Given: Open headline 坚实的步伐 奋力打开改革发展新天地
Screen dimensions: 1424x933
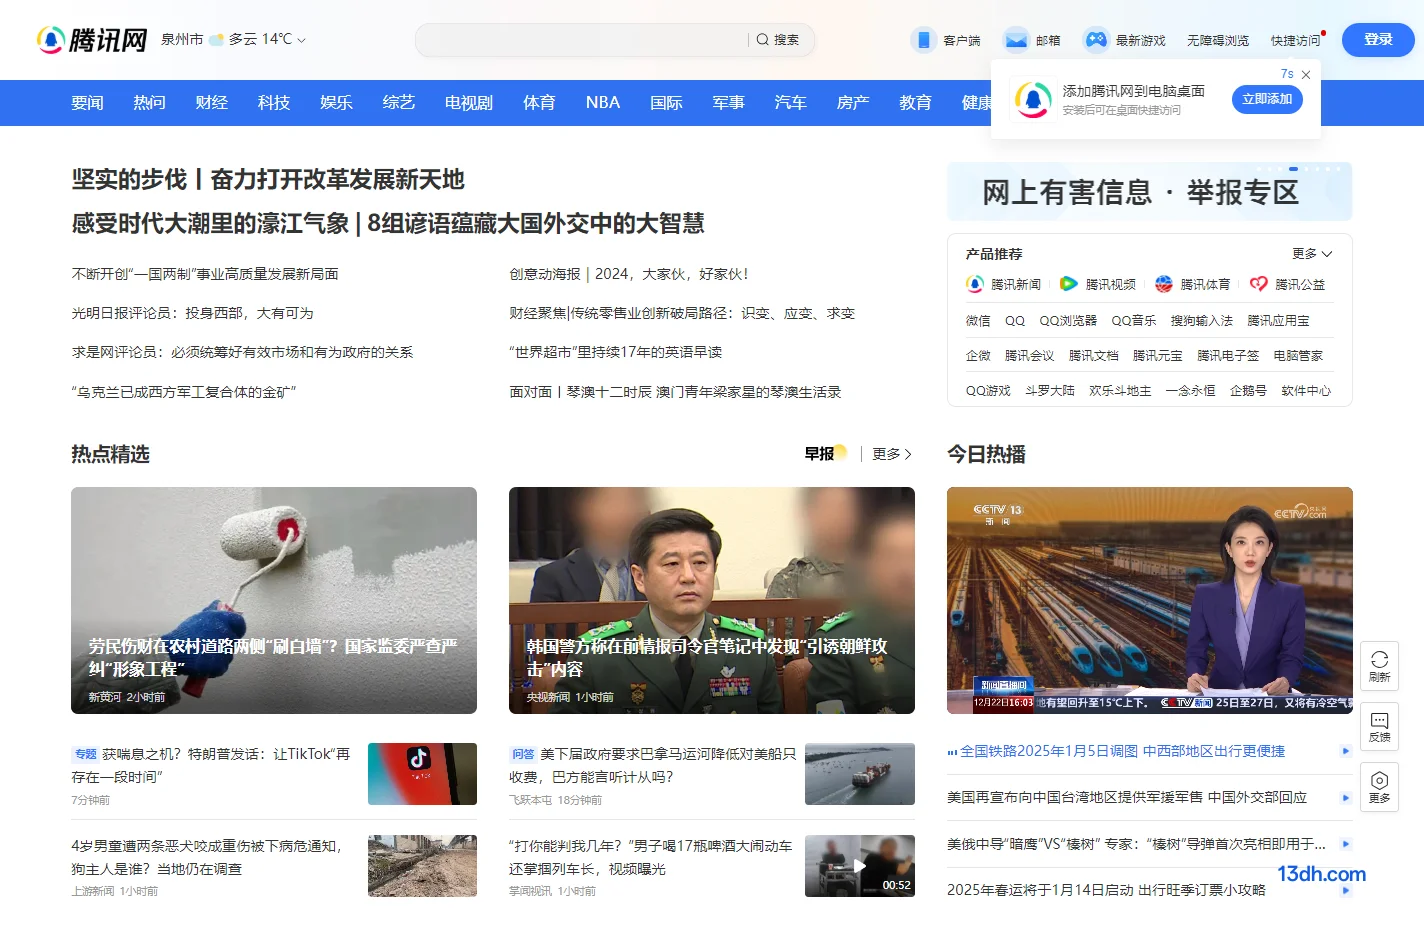Looking at the screenshot, I should coord(268,180).
